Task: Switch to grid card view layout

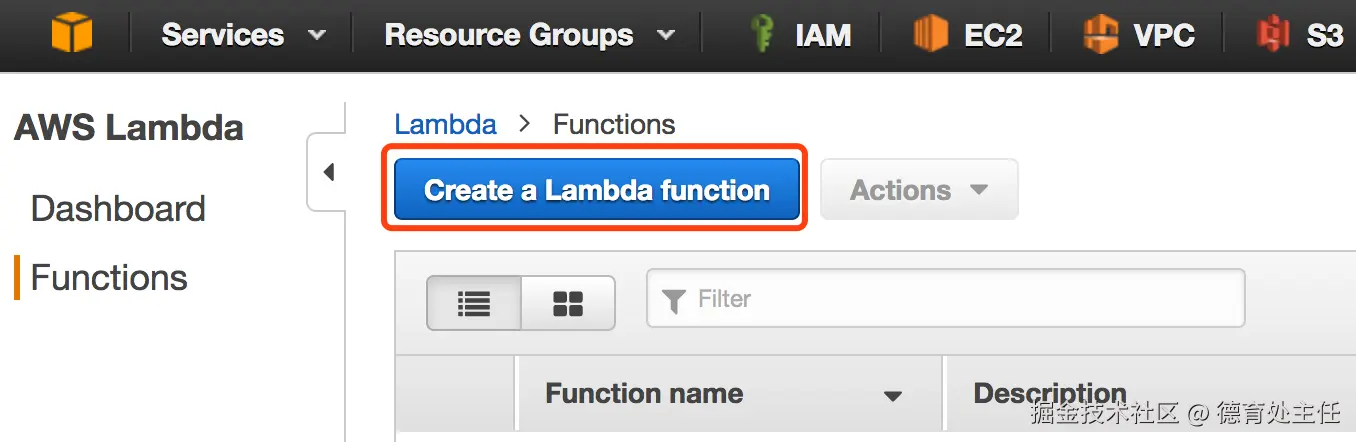Action: tap(568, 303)
